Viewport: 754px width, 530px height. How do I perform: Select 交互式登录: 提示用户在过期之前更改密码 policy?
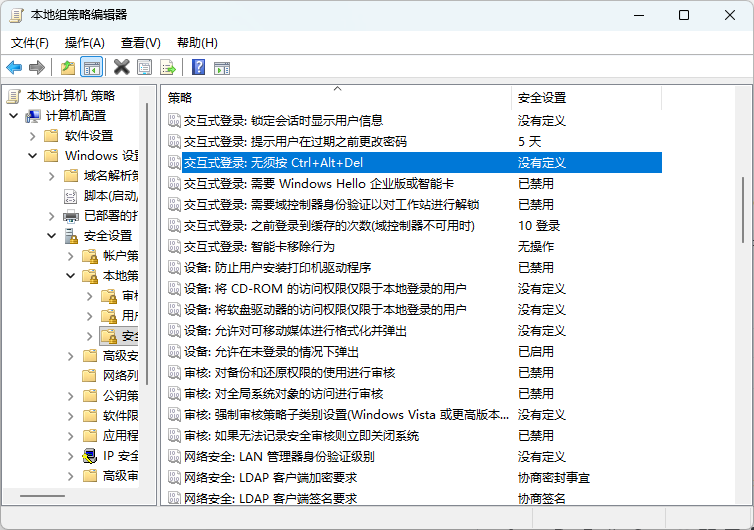tap(295, 141)
